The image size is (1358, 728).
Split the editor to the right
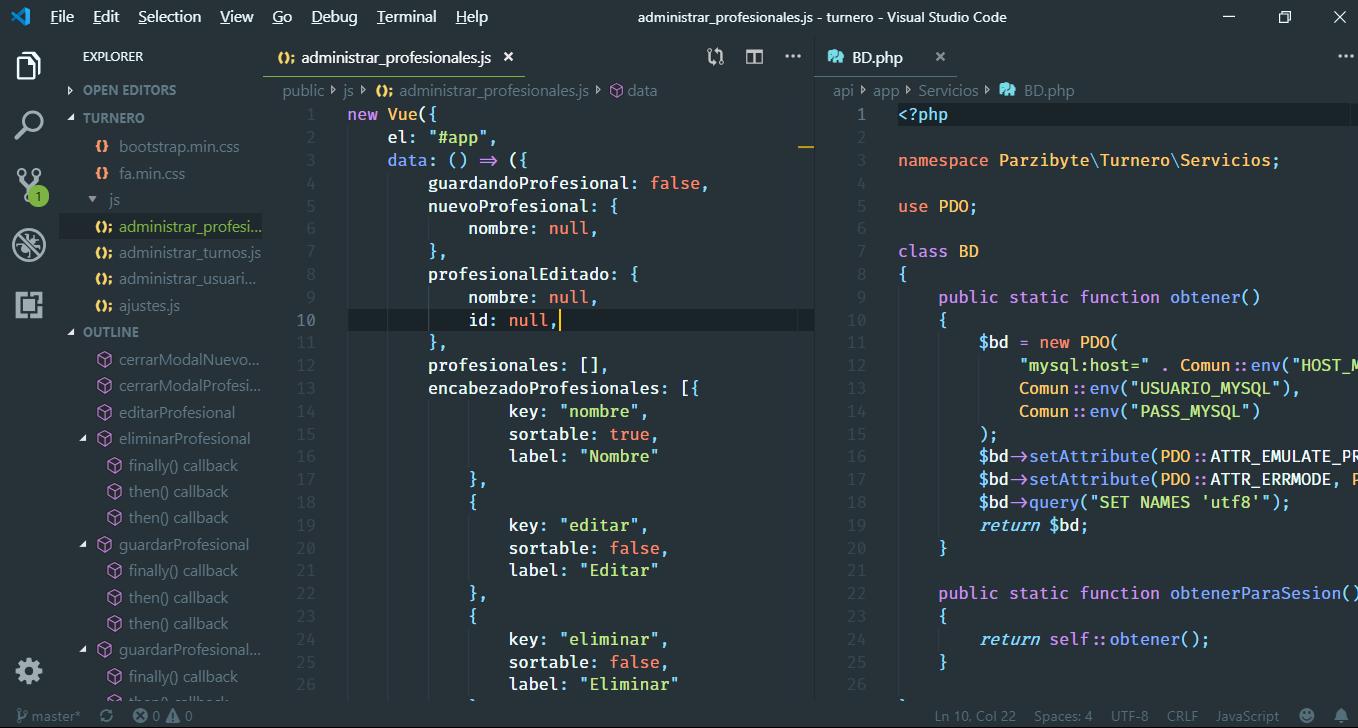(755, 57)
